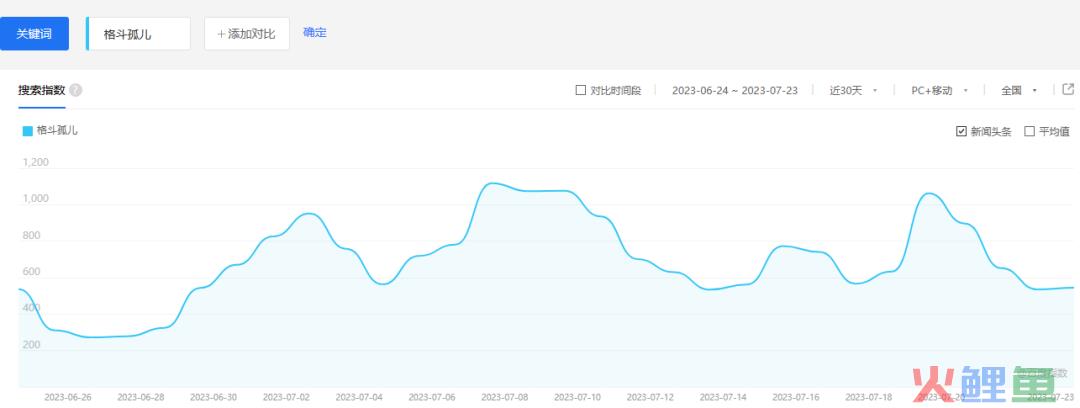Expand the 全国 region dropdown
Image resolution: width=1080 pixels, height=408 pixels.
click(x=1019, y=90)
